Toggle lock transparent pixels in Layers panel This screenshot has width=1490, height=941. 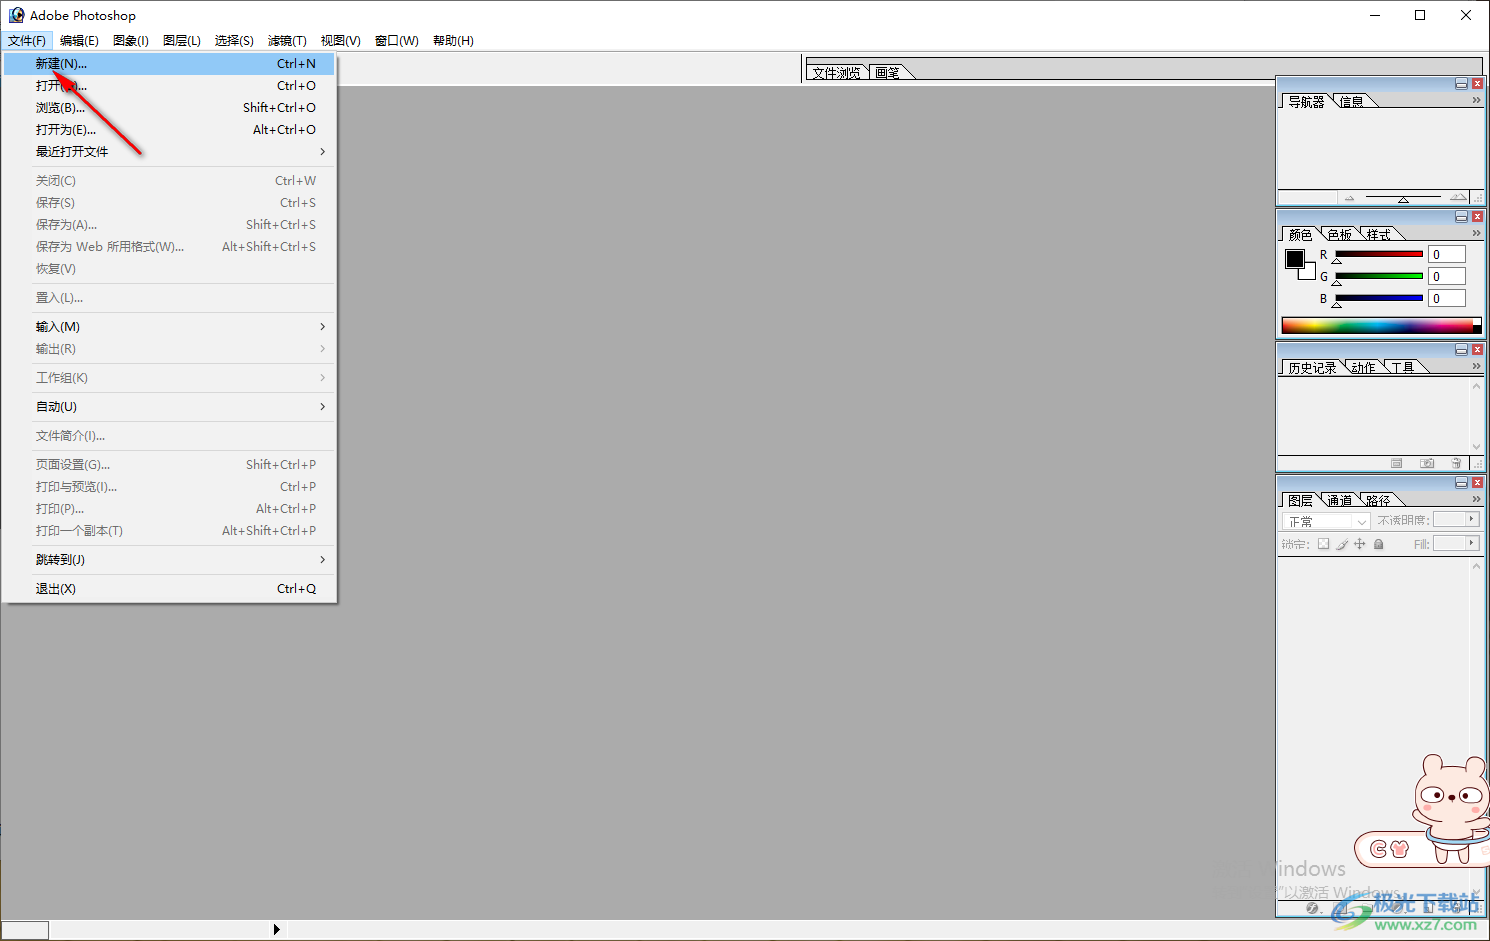tap(1323, 544)
